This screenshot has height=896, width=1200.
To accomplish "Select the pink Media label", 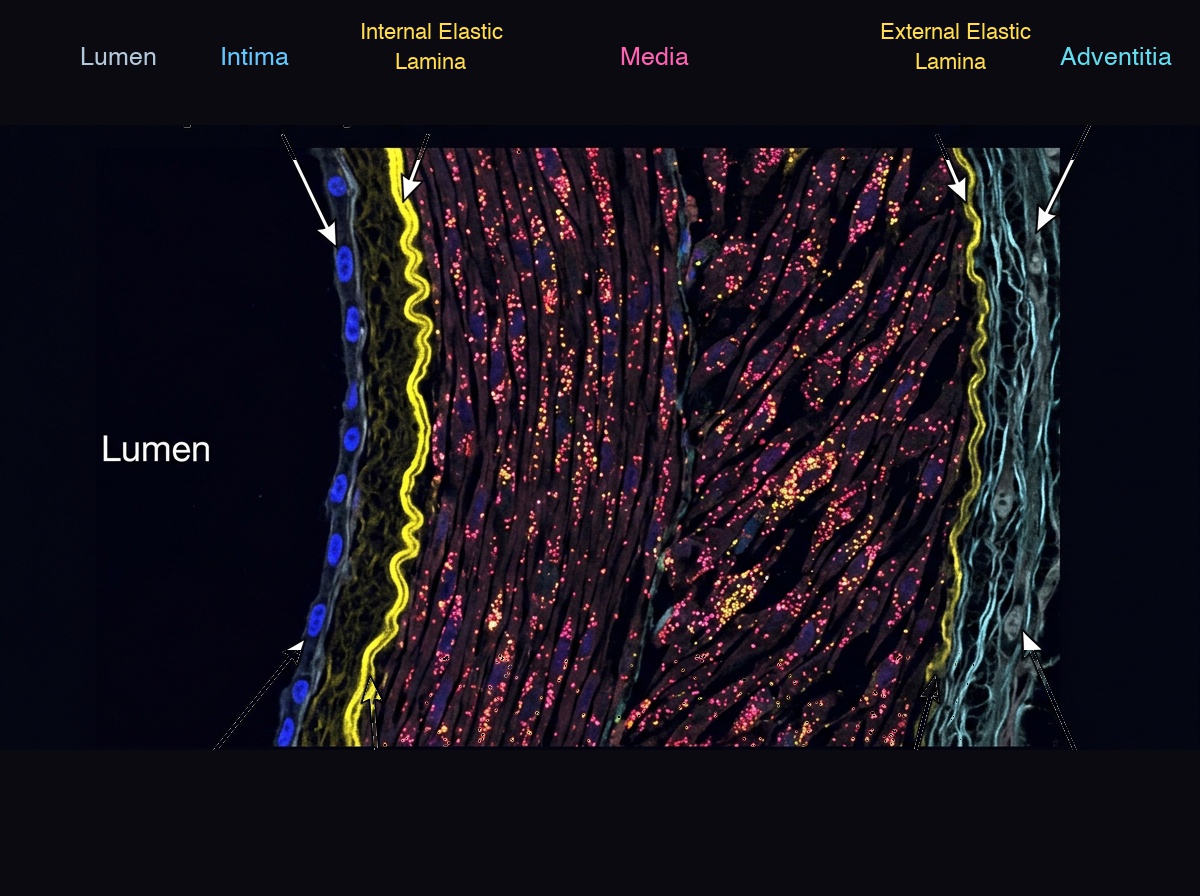I will click(654, 57).
